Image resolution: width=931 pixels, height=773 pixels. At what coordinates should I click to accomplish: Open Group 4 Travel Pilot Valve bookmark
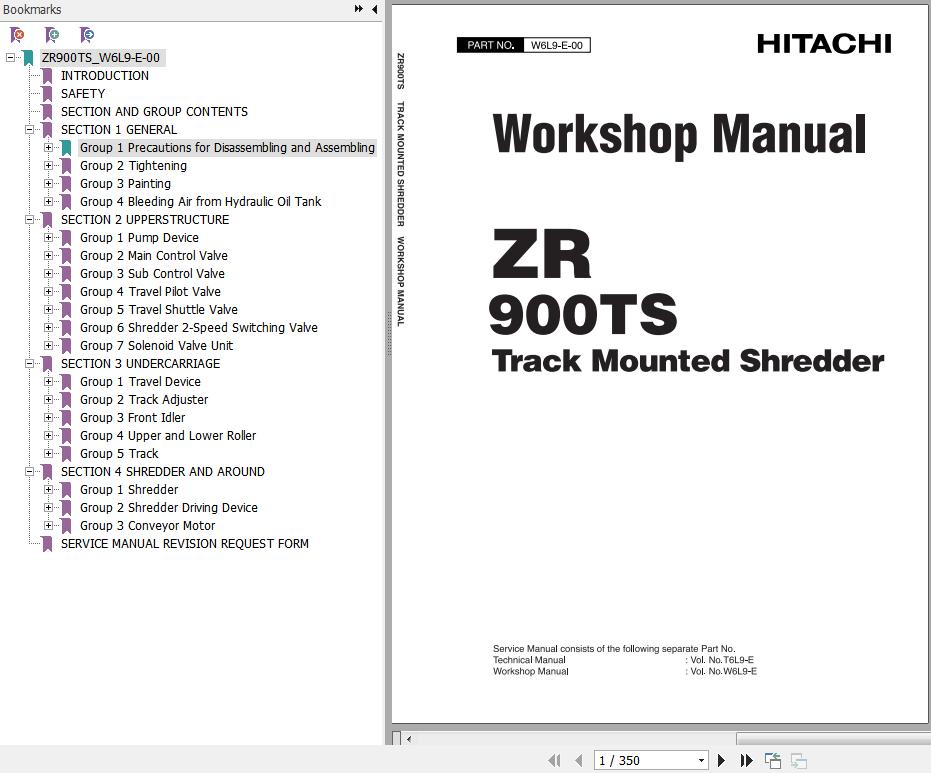click(x=150, y=292)
